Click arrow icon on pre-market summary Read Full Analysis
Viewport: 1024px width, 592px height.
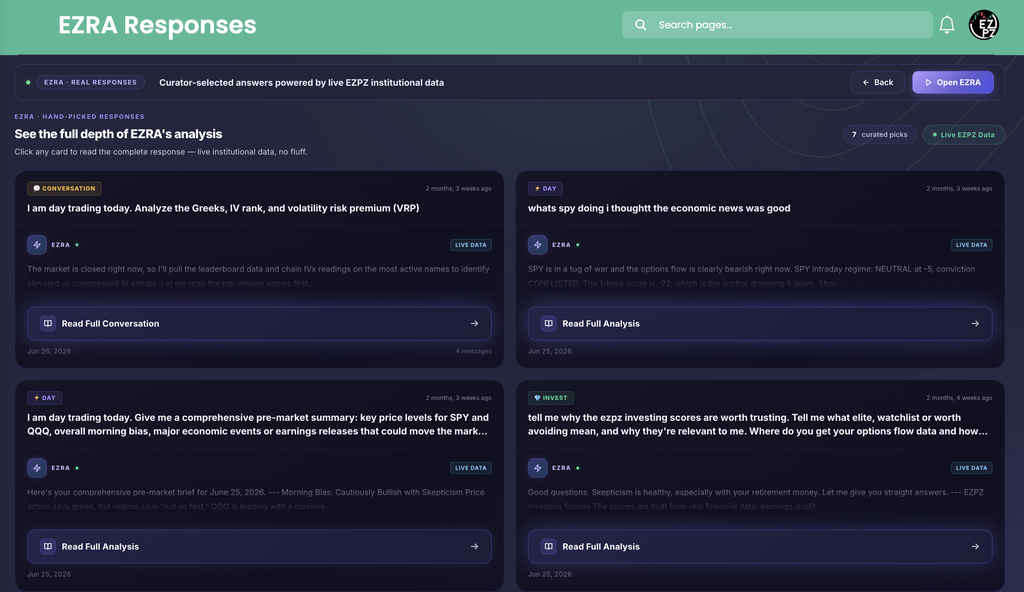[474, 546]
